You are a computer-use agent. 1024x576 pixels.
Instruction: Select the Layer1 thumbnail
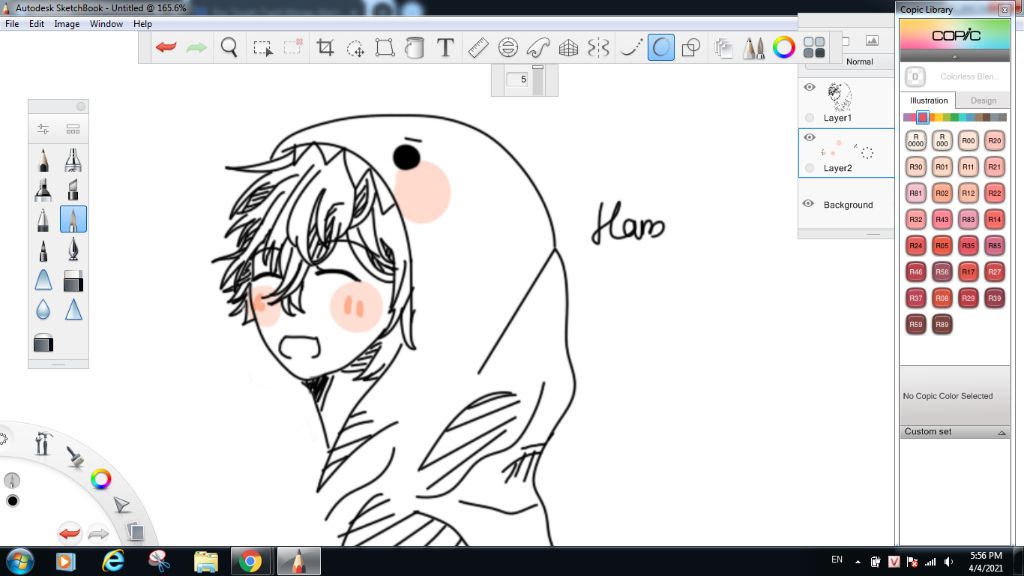[x=839, y=97]
